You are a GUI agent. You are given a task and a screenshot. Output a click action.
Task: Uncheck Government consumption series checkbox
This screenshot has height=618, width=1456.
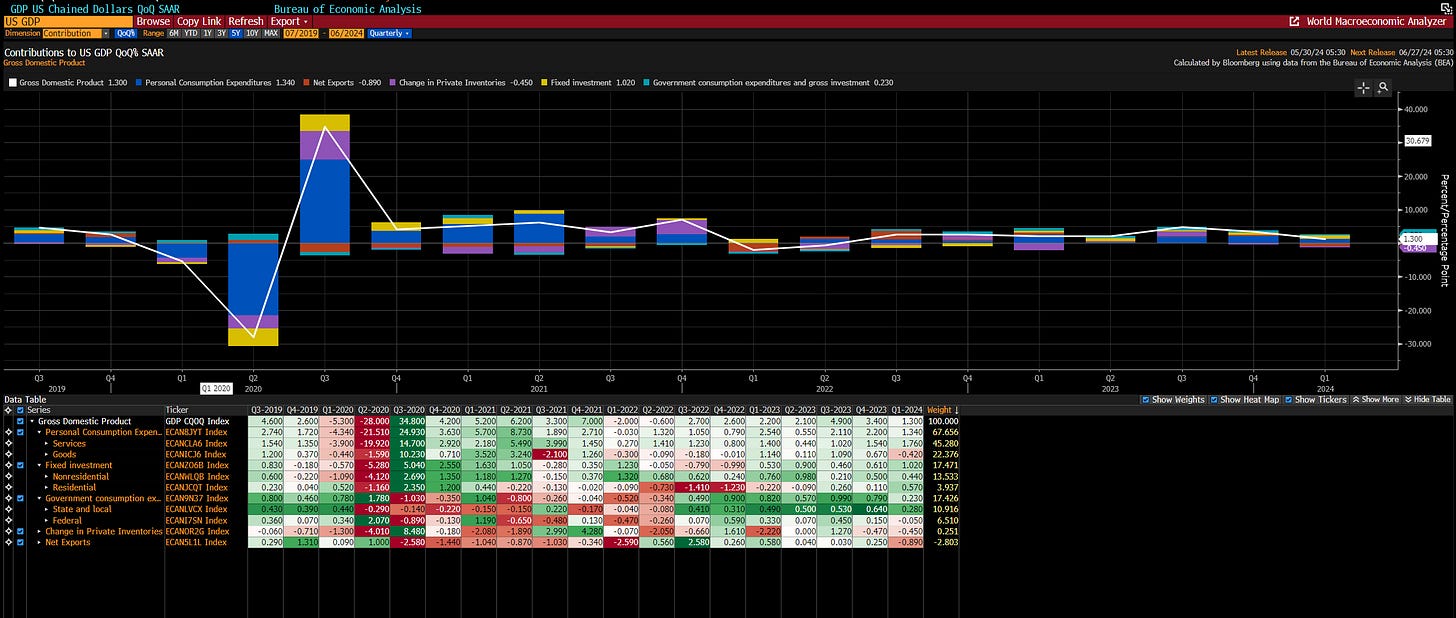pos(20,498)
